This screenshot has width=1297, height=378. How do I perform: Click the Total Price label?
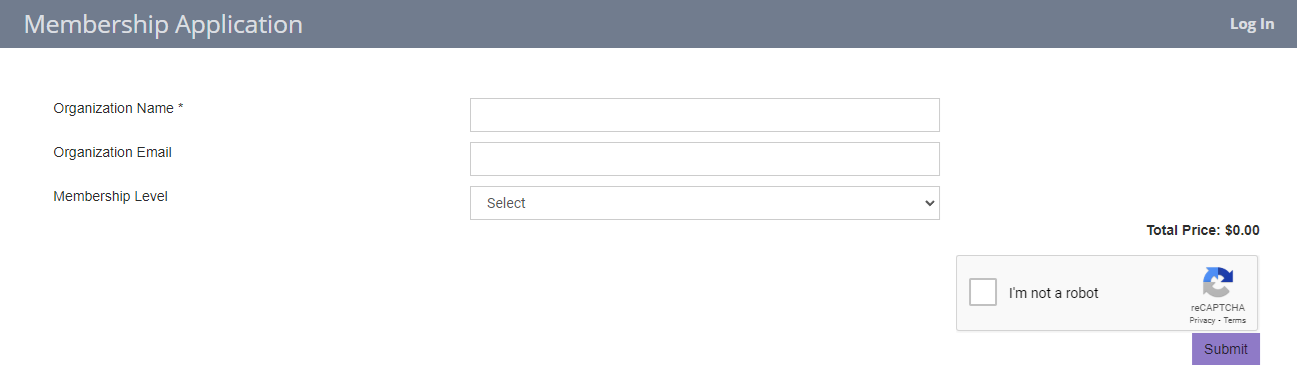pyautogui.click(x=1183, y=230)
